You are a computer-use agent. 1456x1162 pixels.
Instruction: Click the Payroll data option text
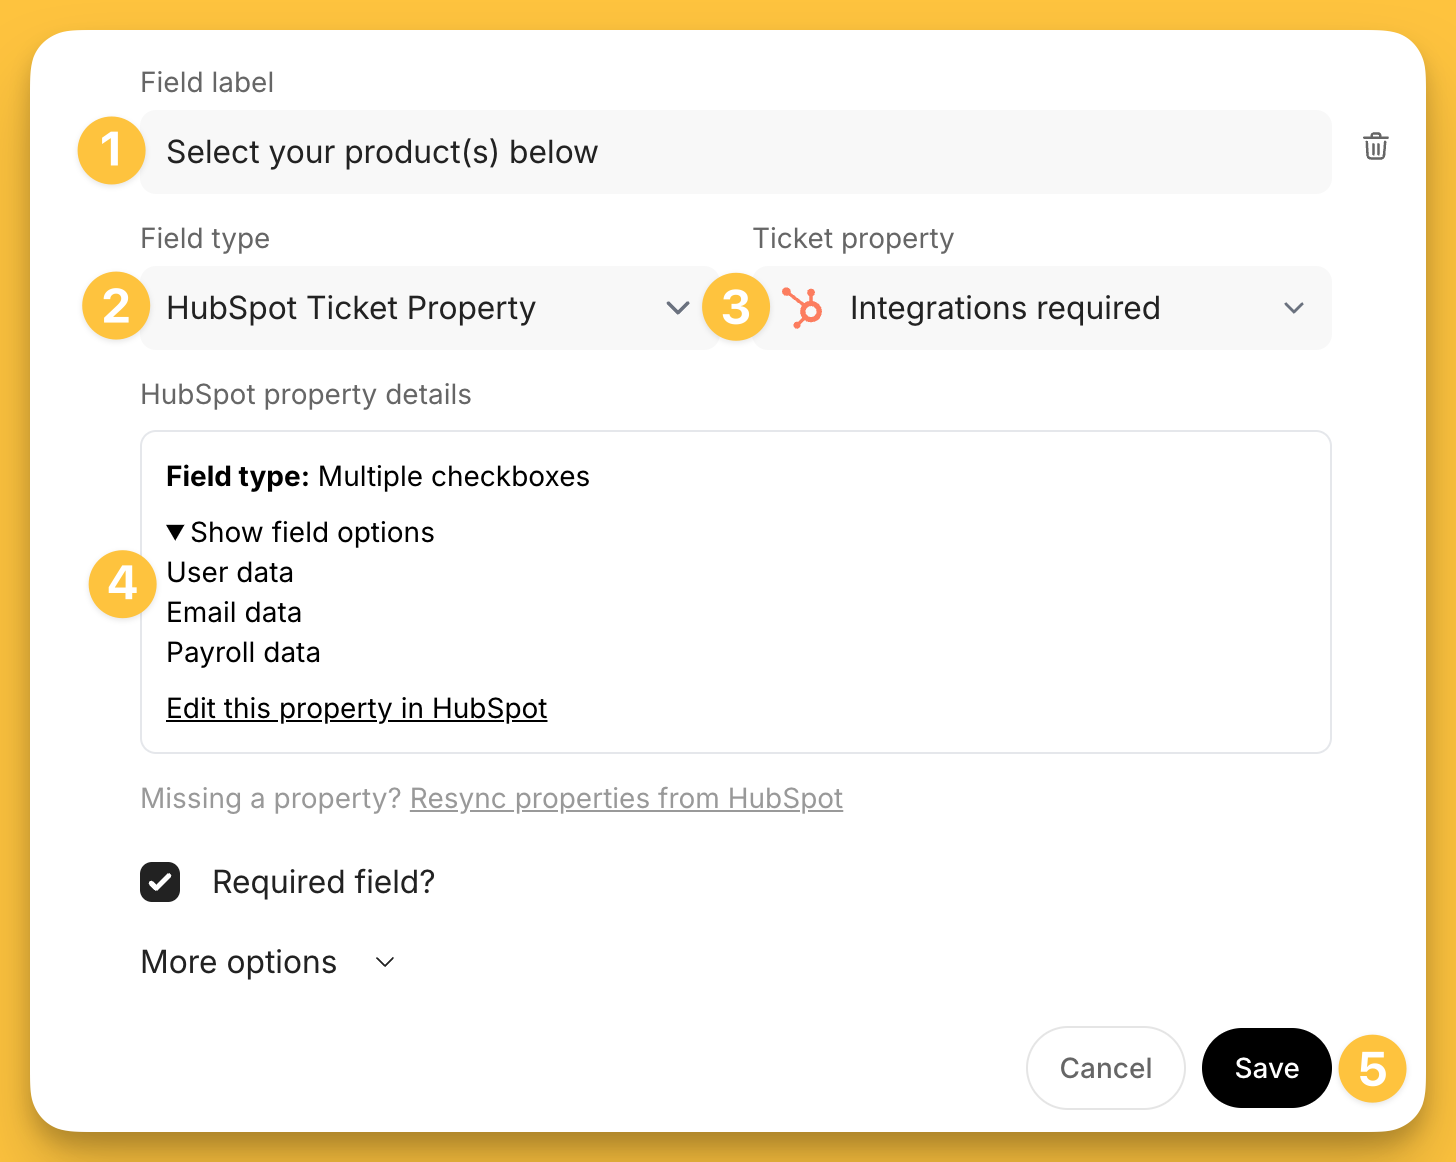243,653
